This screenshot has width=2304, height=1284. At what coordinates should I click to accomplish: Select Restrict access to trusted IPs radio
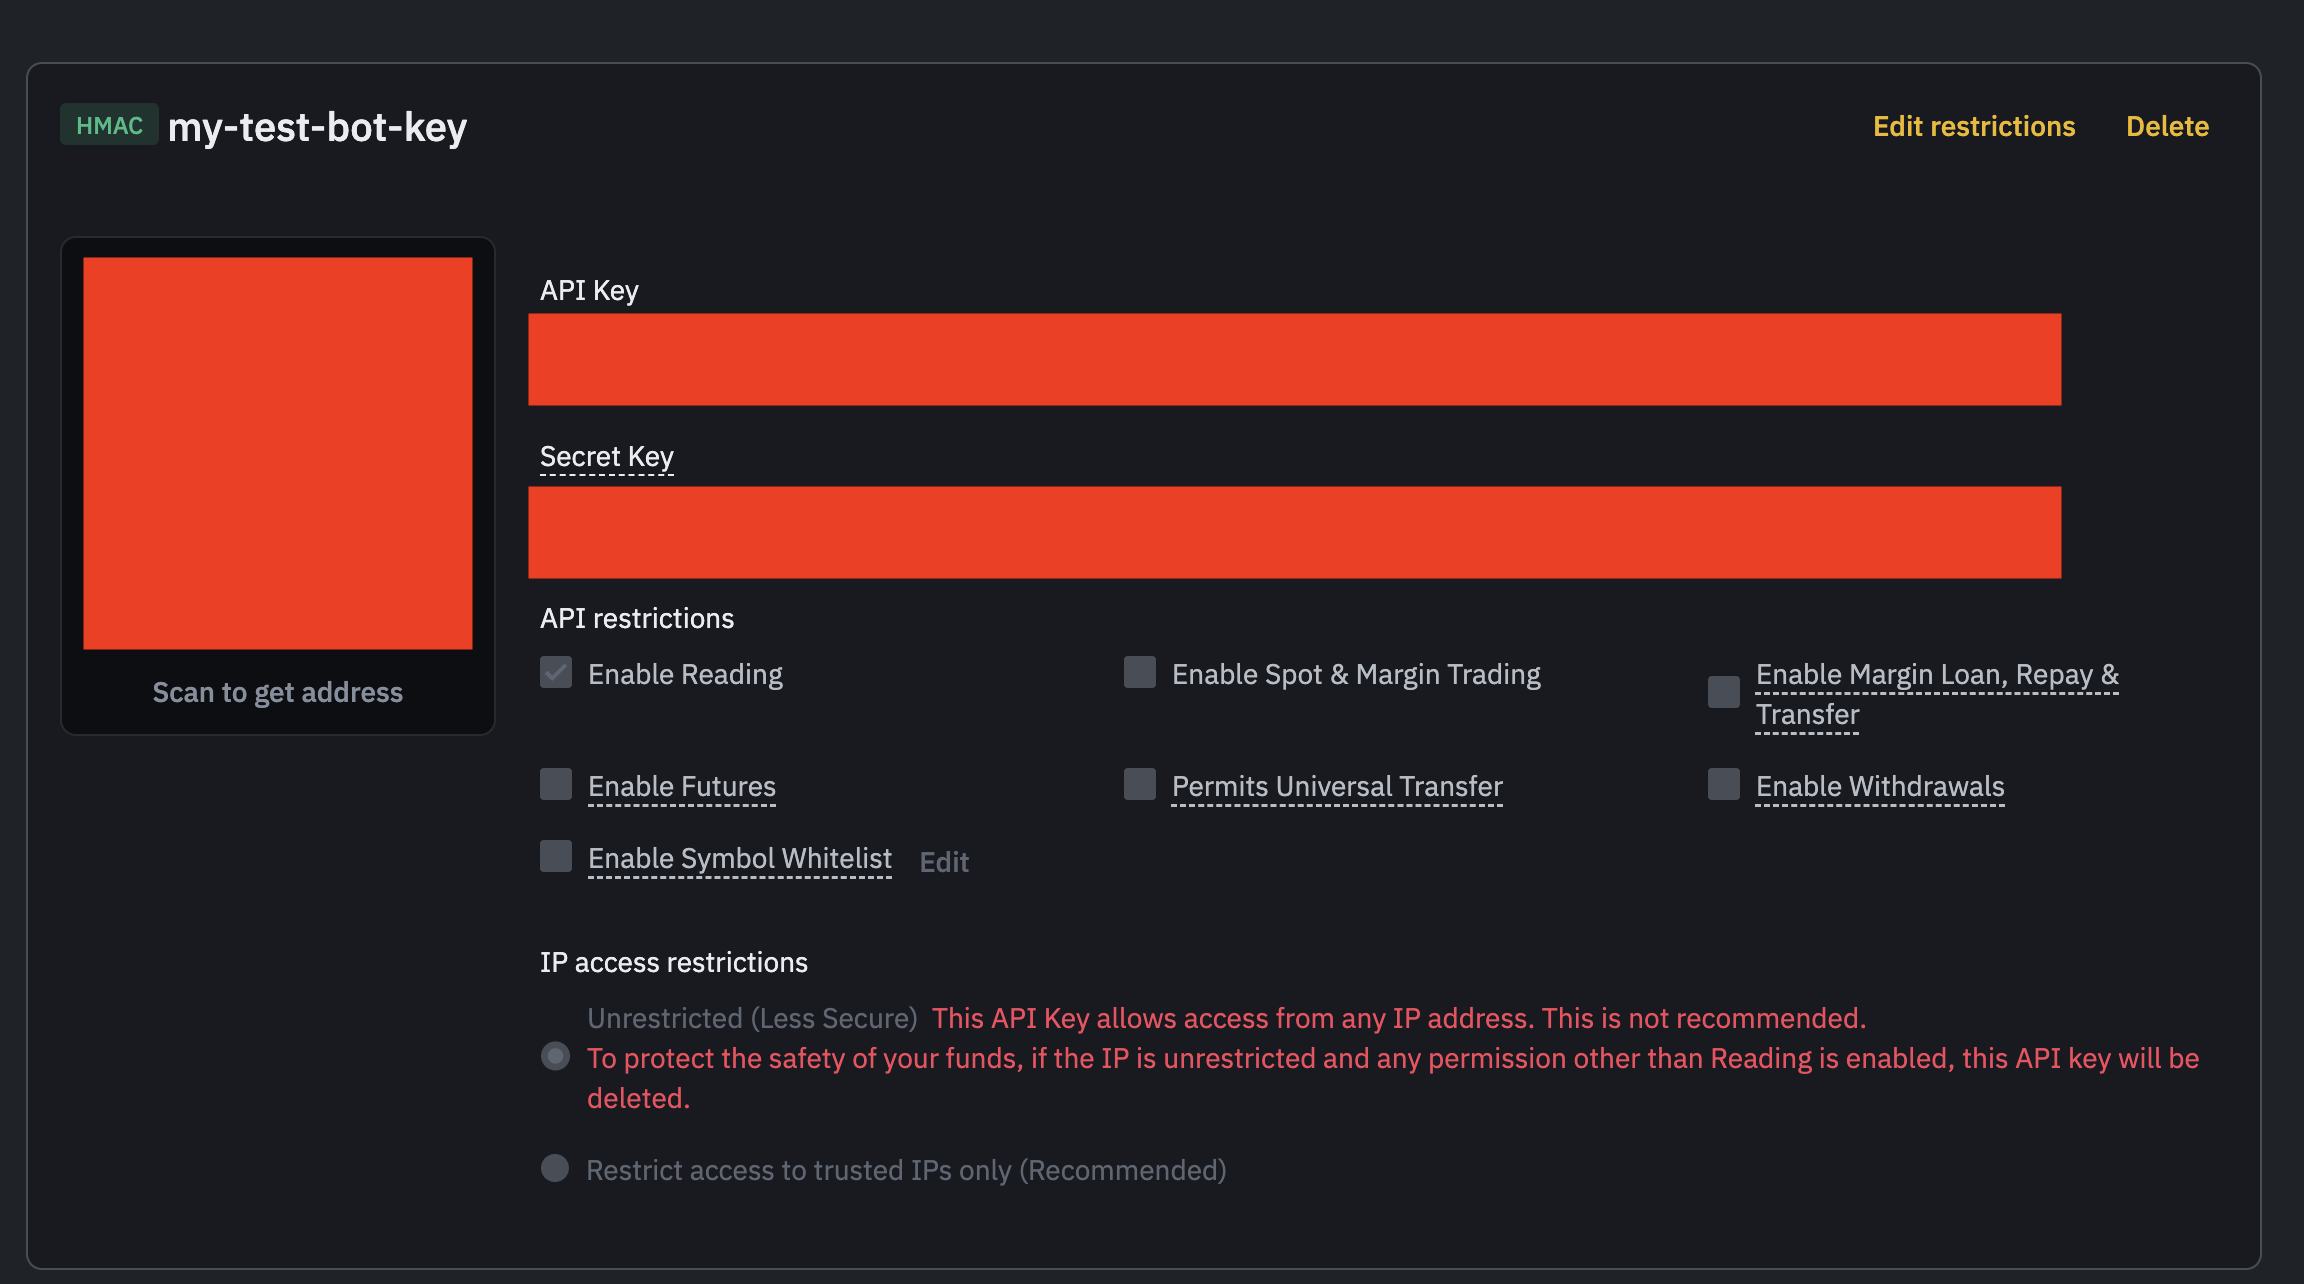pos(555,1169)
